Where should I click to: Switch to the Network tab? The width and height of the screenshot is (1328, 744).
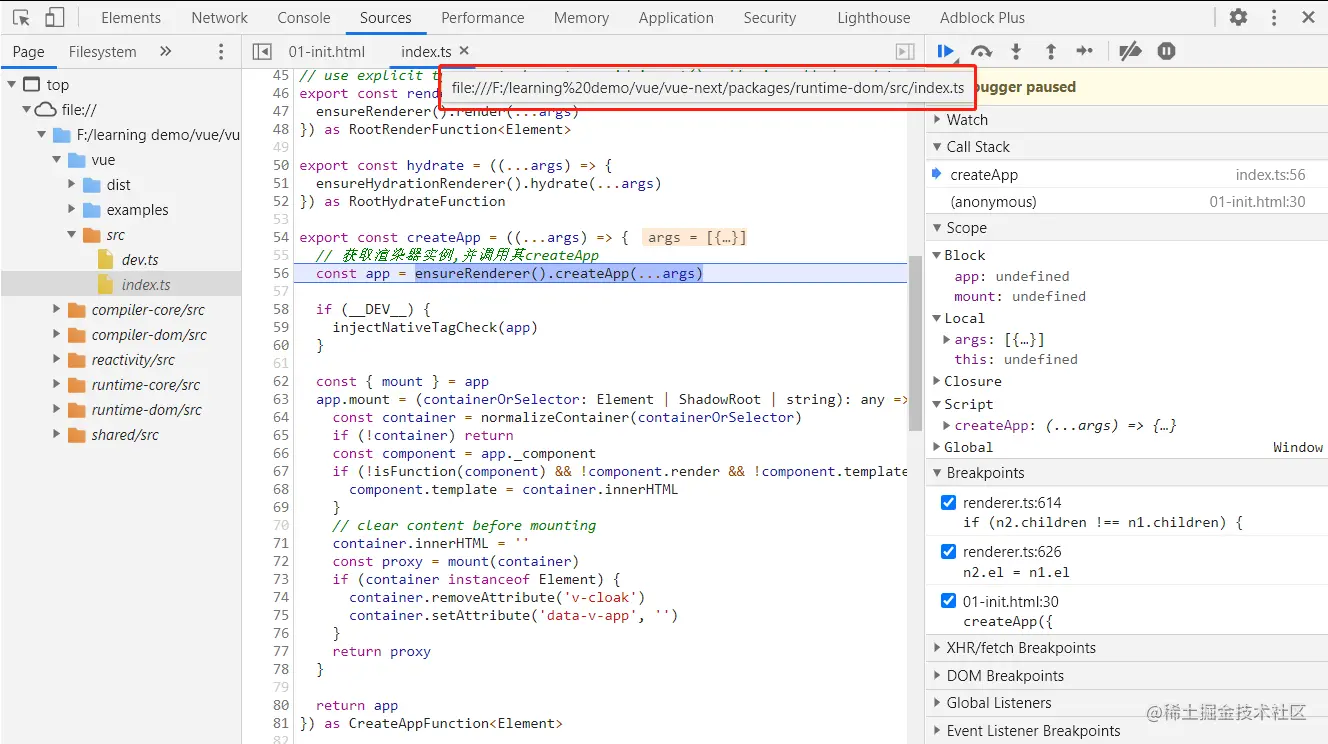[x=220, y=18]
